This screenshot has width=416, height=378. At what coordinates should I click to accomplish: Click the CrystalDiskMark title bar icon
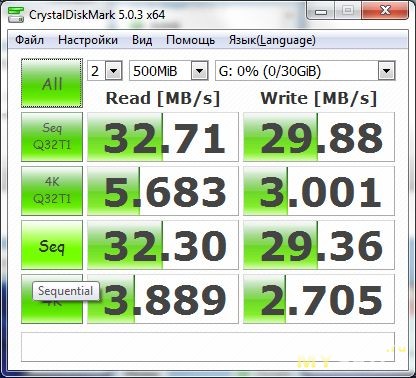coord(16,15)
